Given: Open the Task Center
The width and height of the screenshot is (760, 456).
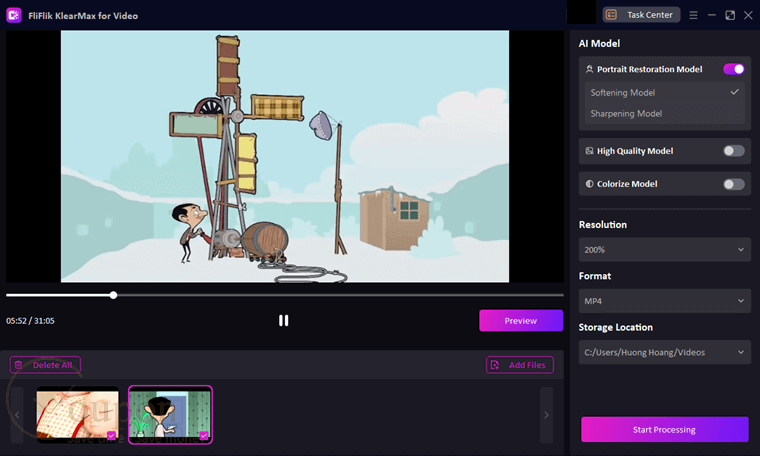Looking at the screenshot, I should [641, 15].
